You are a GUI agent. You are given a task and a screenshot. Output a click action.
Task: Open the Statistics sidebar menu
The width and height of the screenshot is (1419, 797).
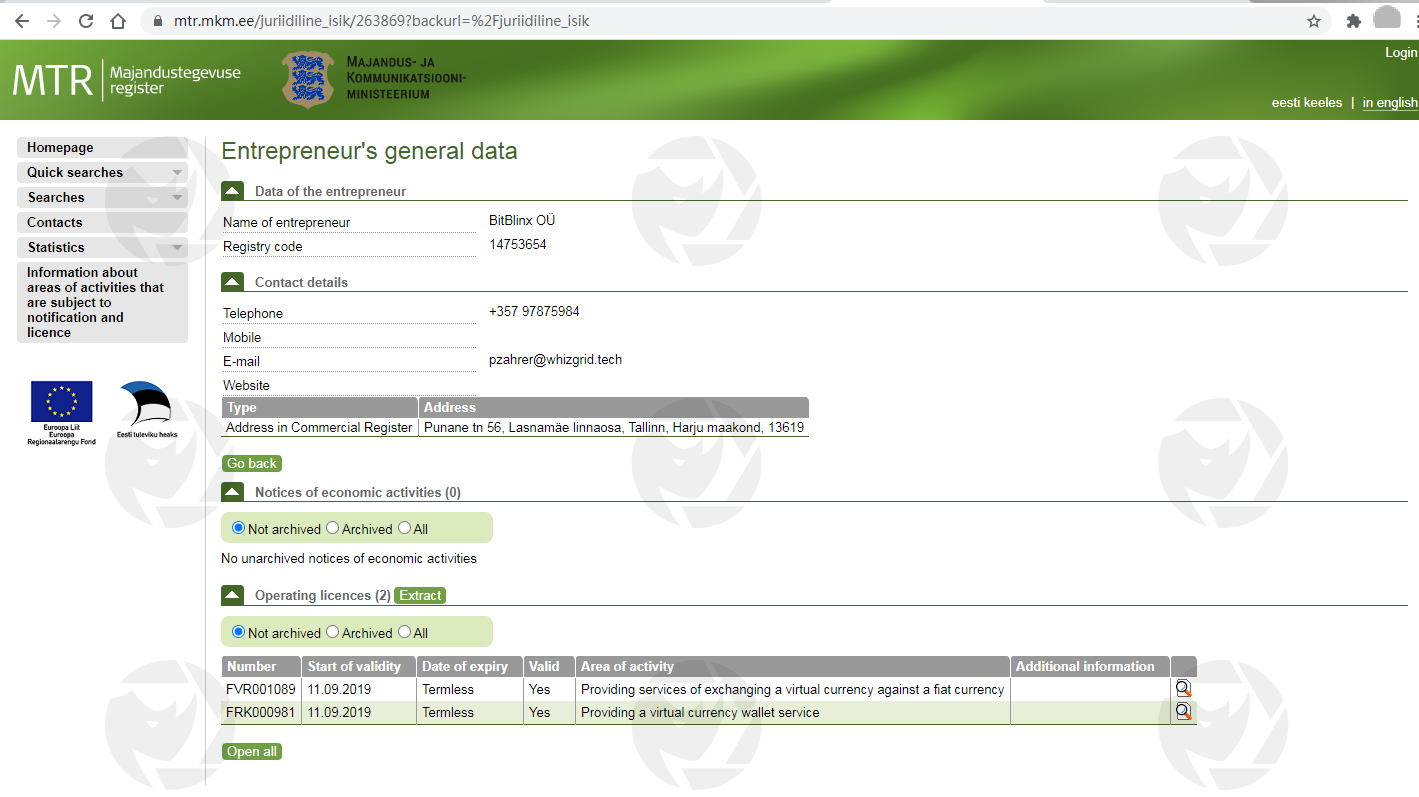coord(102,247)
